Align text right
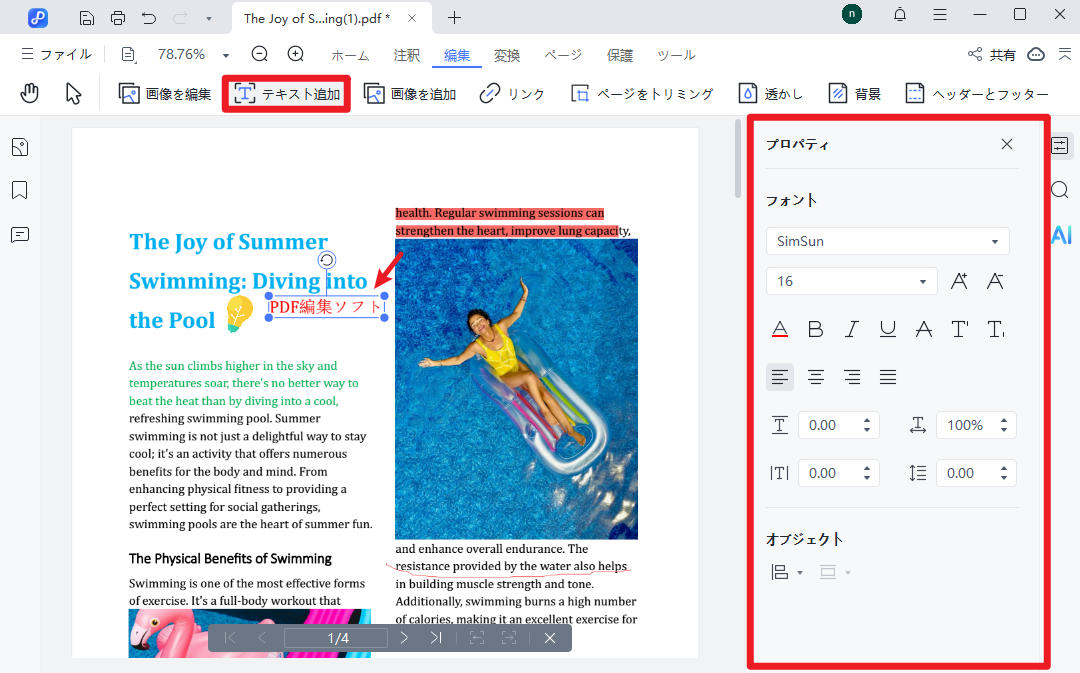Image resolution: width=1080 pixels, height=673 pixels. click(852, 377)
